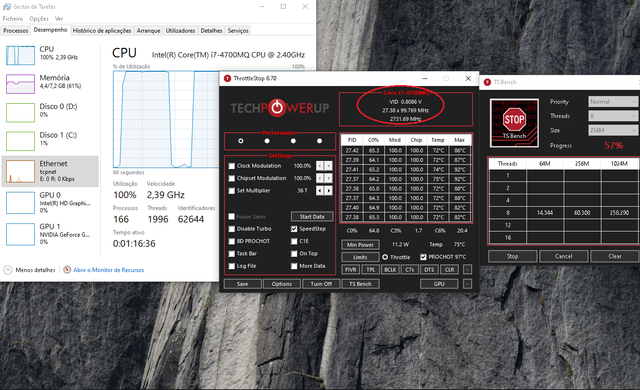Screen dimensions: 640x390
Task: Select the third Performance profile radio button
Action: (293, 141)
